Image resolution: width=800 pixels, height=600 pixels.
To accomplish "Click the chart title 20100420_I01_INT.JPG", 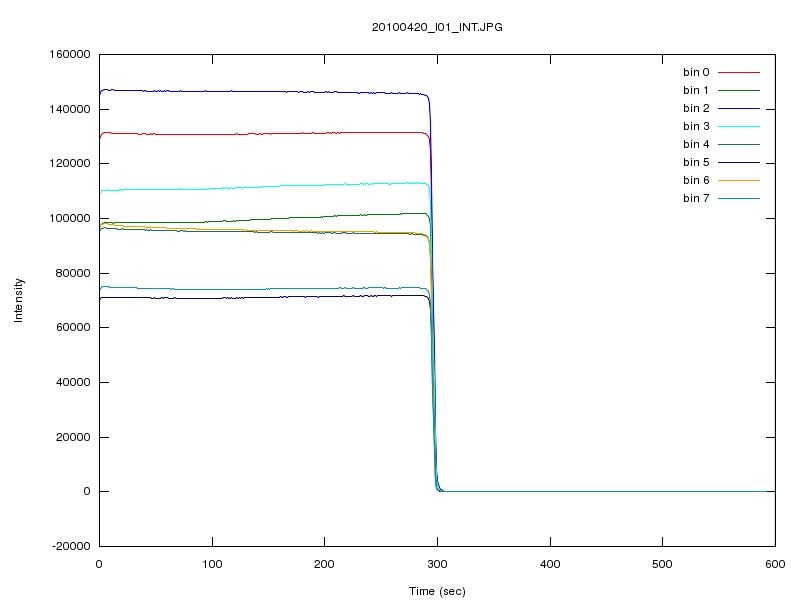I will [x=437, y=27].
